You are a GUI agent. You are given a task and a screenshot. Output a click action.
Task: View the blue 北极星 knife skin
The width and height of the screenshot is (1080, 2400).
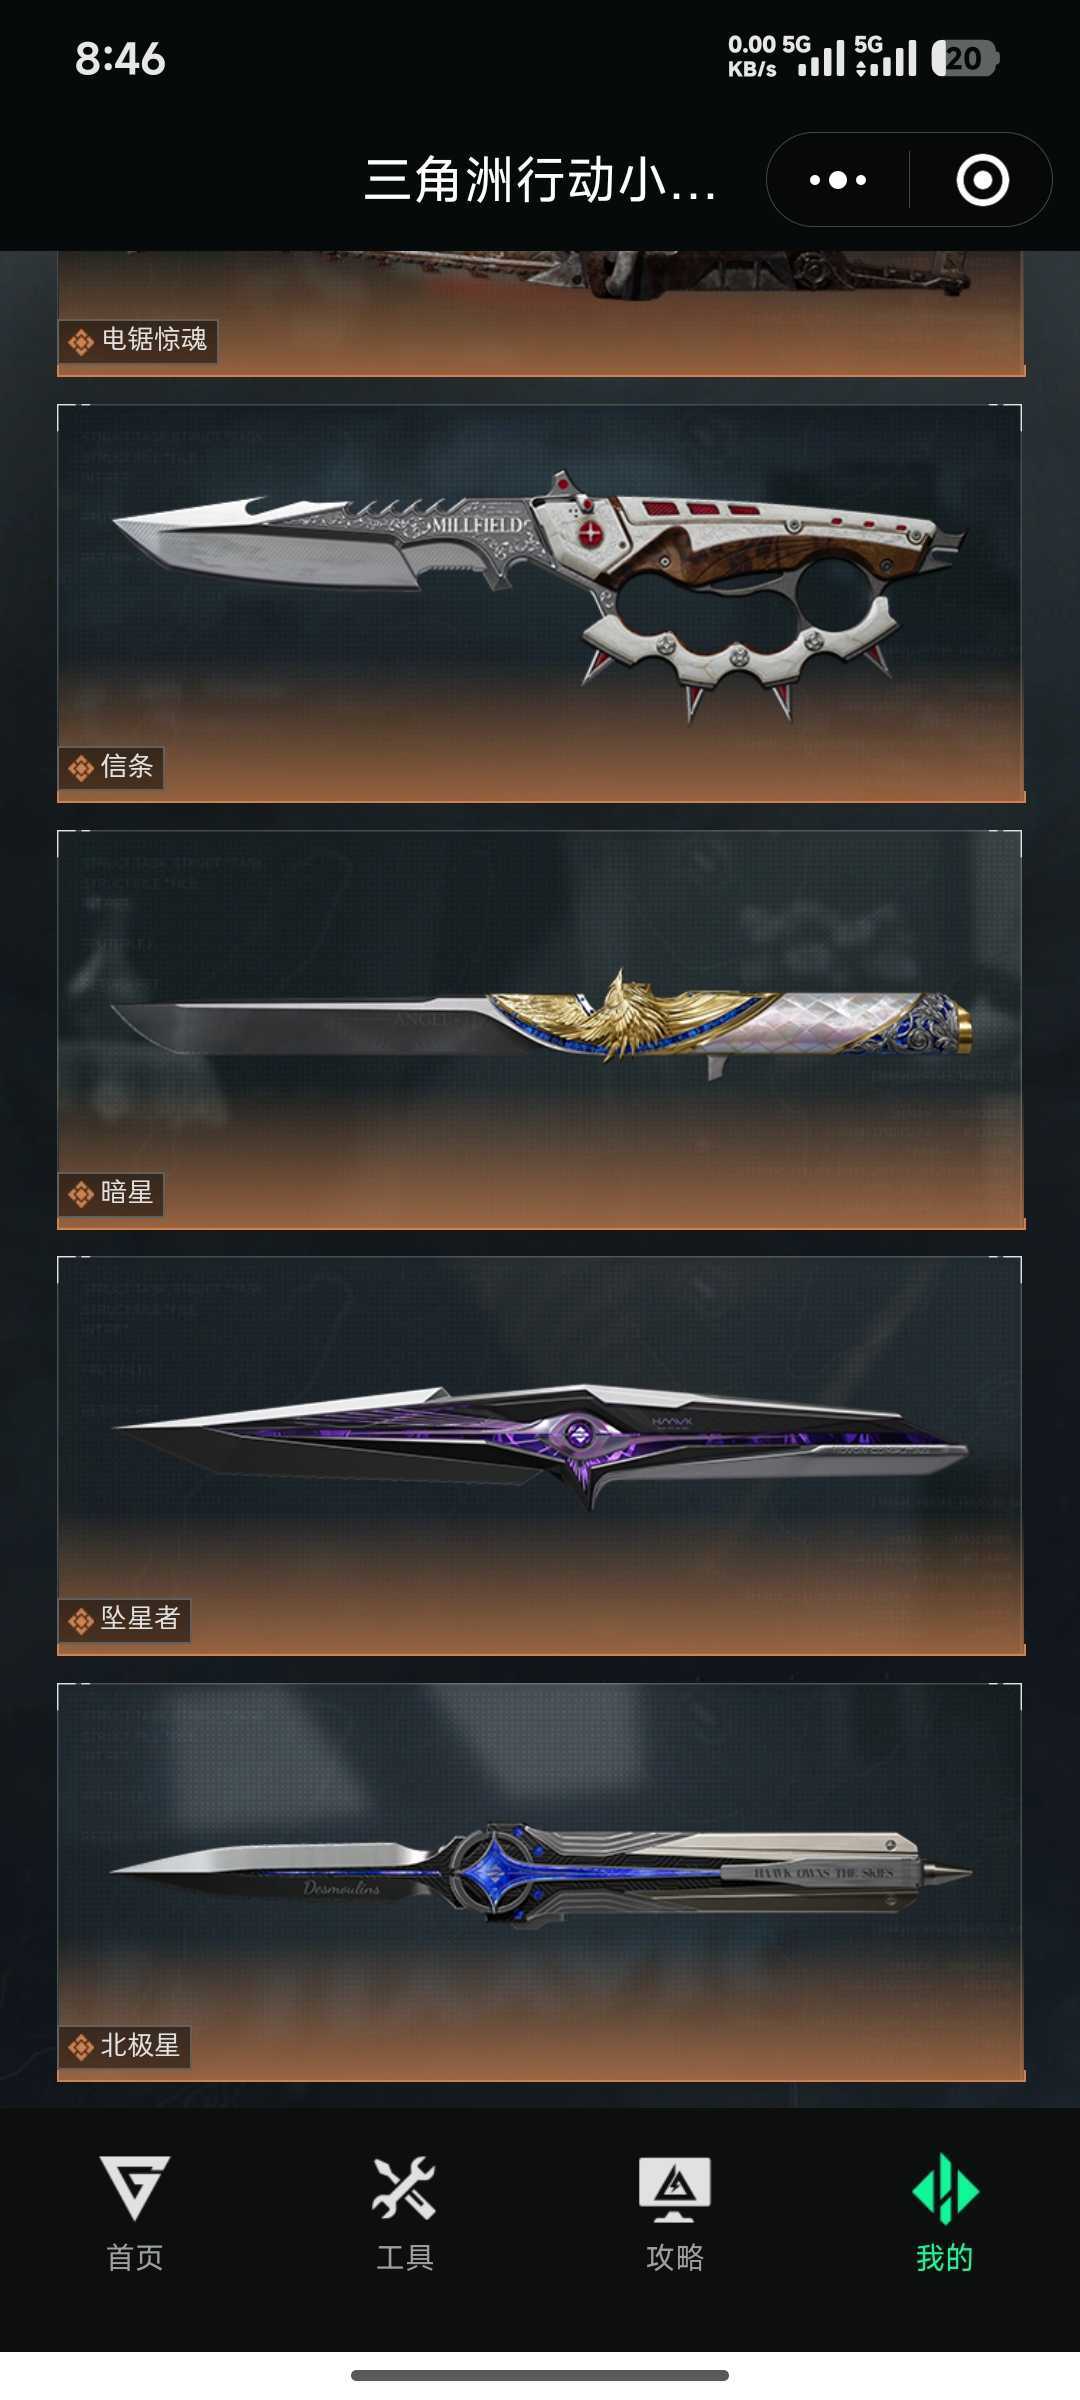pos(540,1882)
